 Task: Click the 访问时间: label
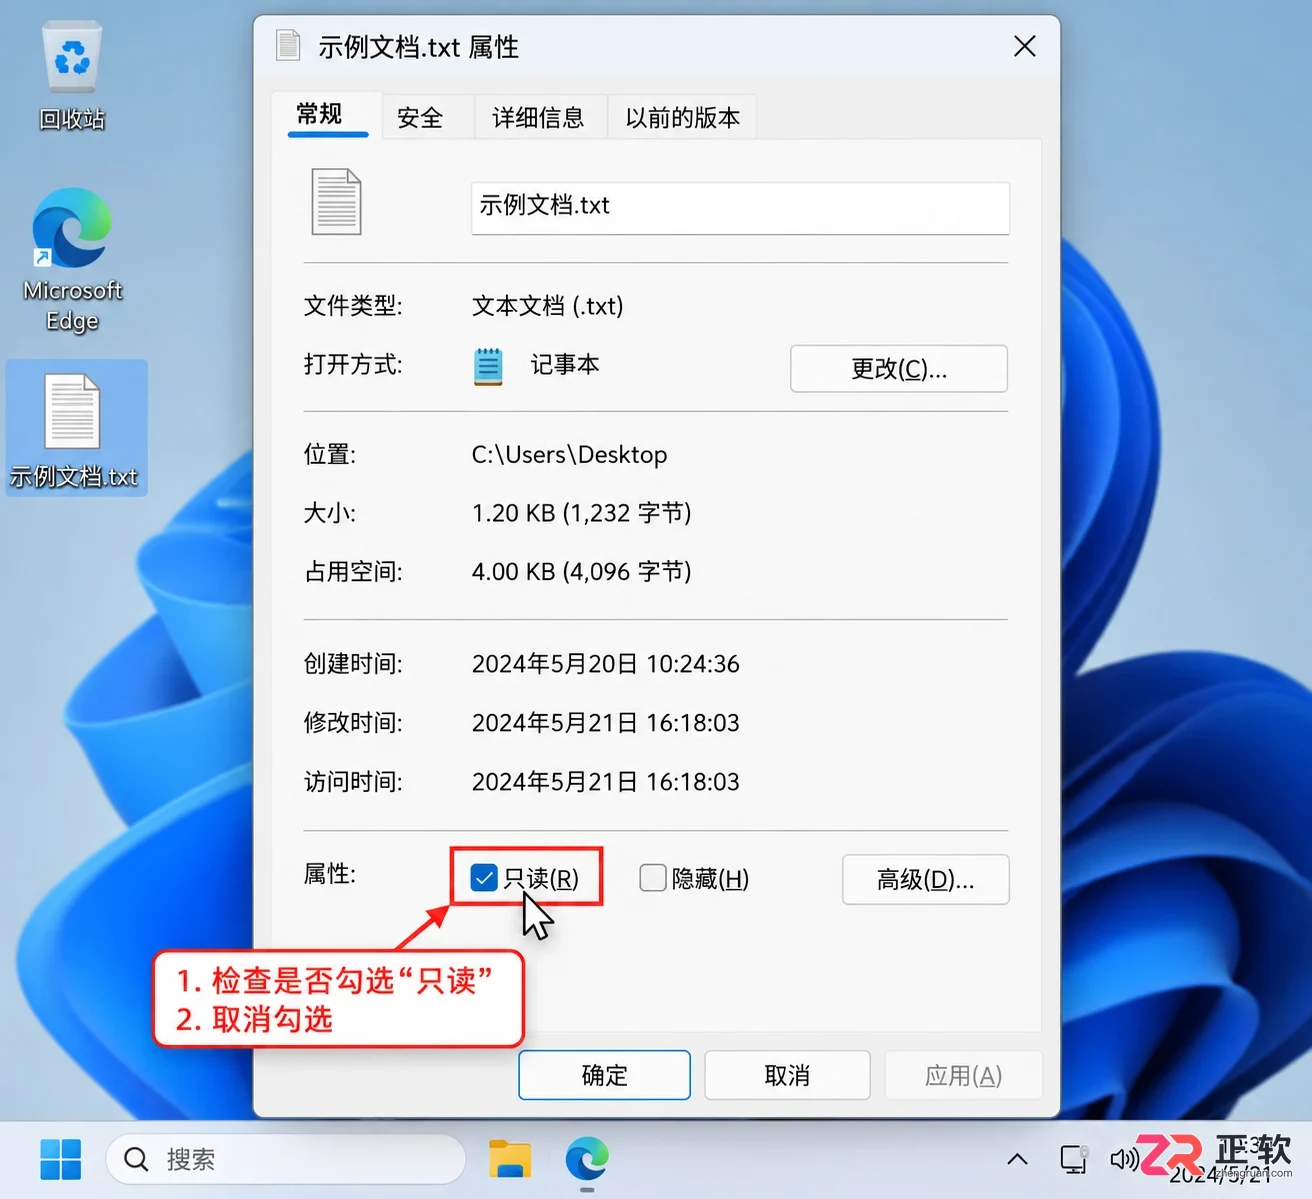(353, 782)
